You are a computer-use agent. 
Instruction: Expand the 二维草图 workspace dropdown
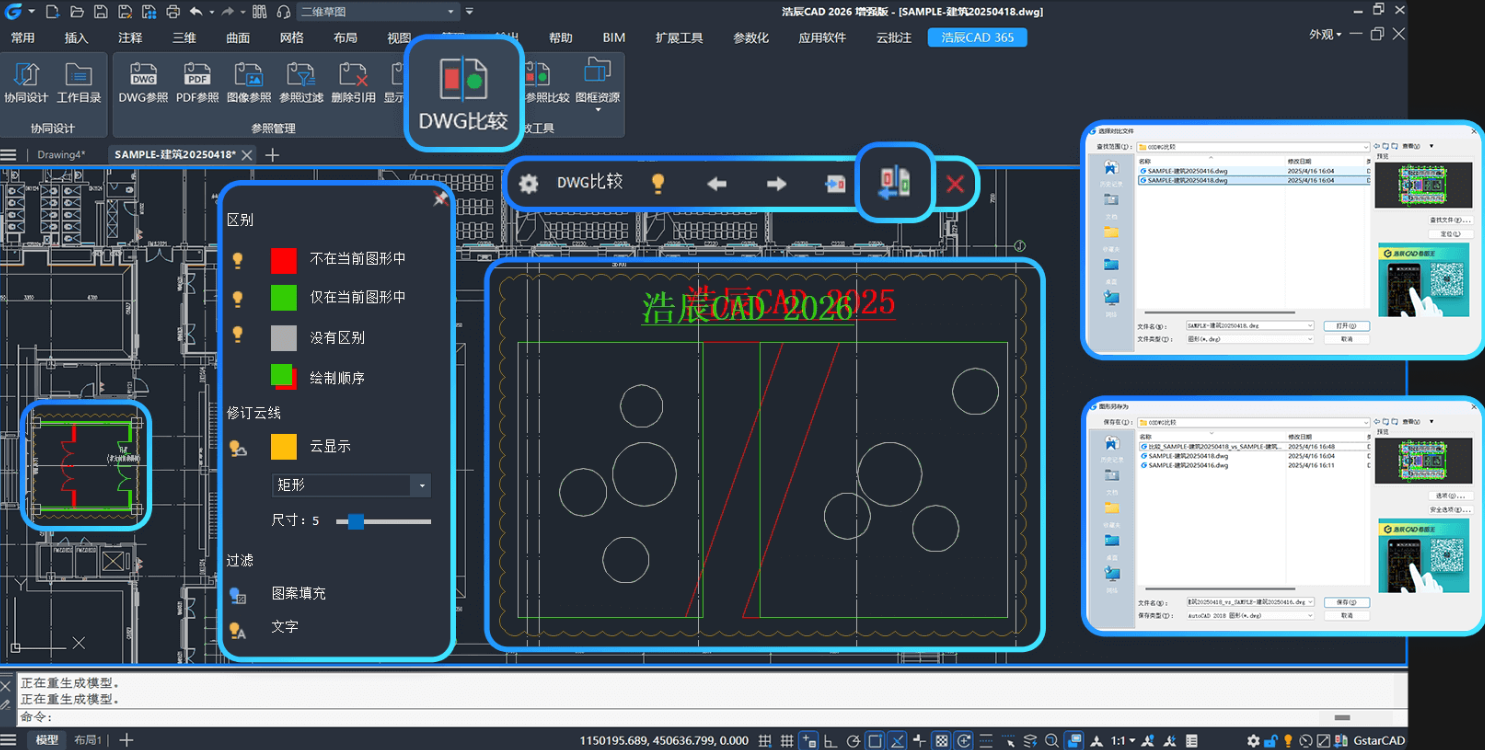(x=451, y=12)
